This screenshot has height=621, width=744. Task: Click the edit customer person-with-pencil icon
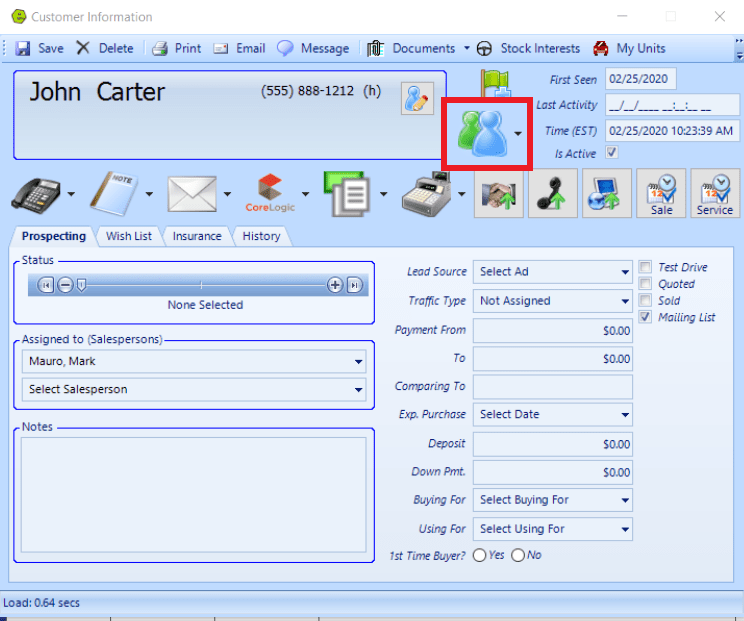click(417, 98)
